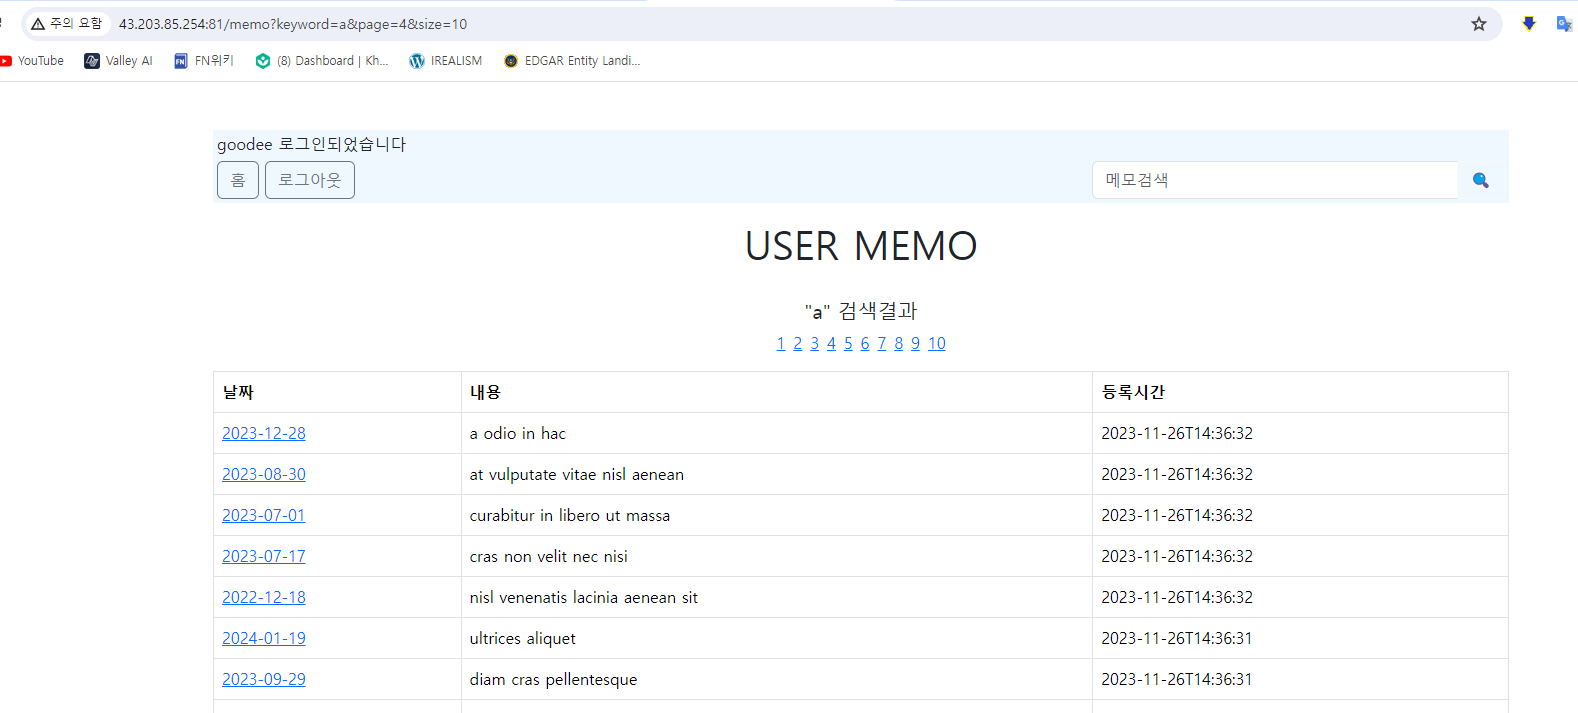Open memo dated 2023-12-28

pyautogui.click(x=264, y=433)
